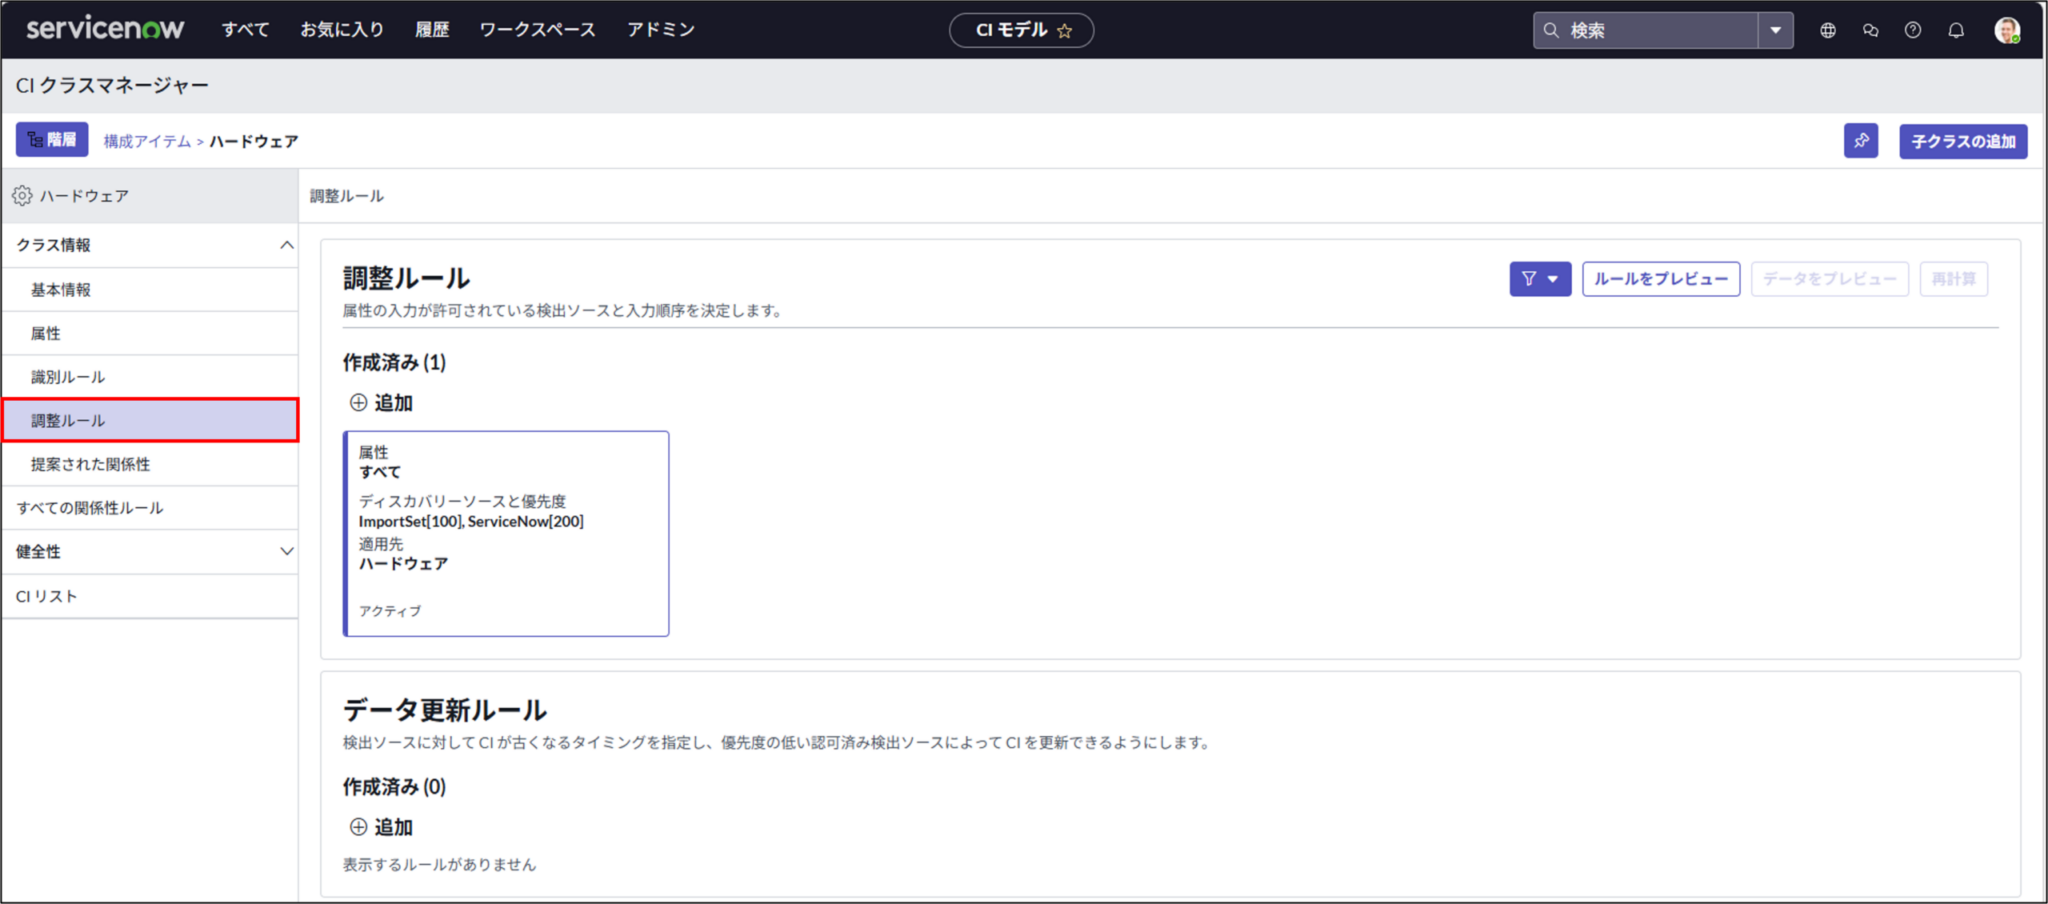Select 識別ルール in sidebar
2048x904 pixels.
click(x=150, y=377)
